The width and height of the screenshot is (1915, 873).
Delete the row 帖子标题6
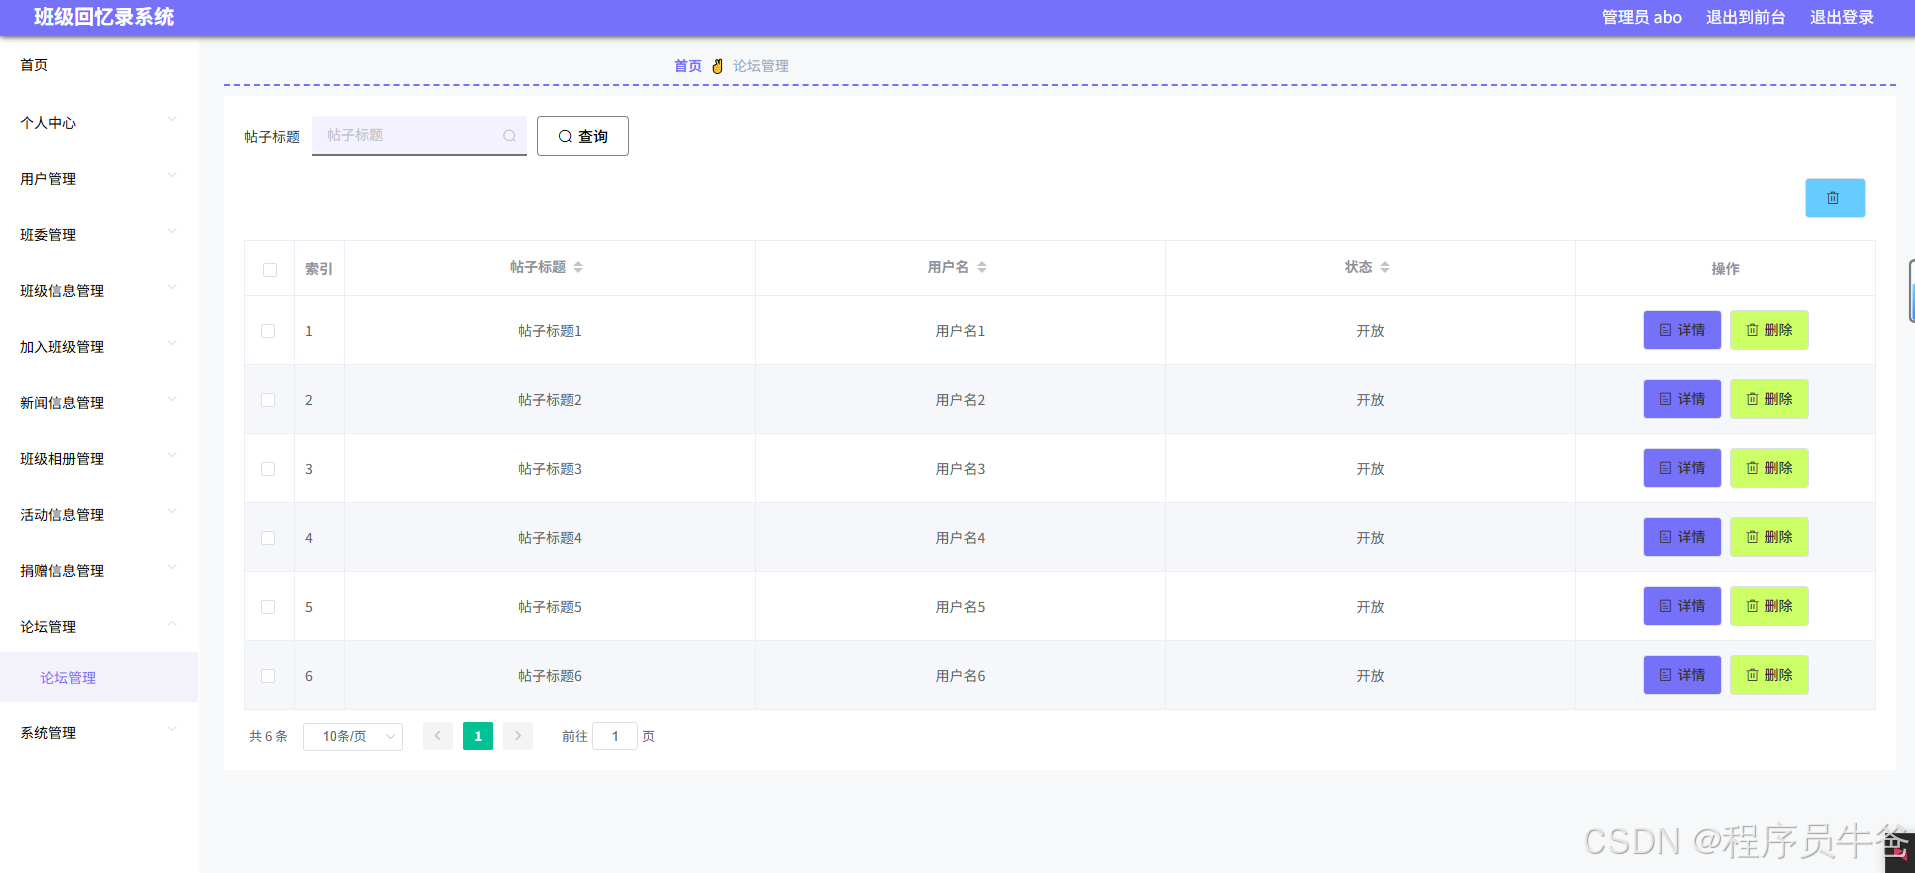tap(1769, 675)
